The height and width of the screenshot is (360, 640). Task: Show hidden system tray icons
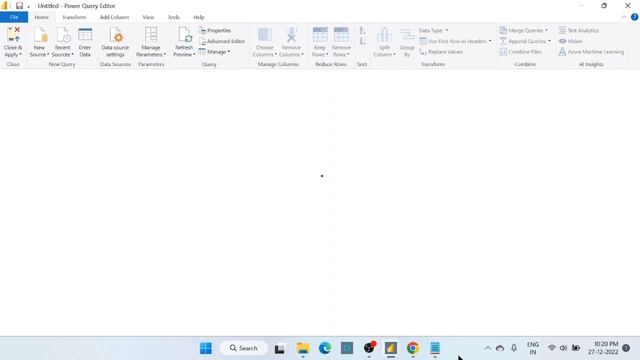click(x=488, y=348)
